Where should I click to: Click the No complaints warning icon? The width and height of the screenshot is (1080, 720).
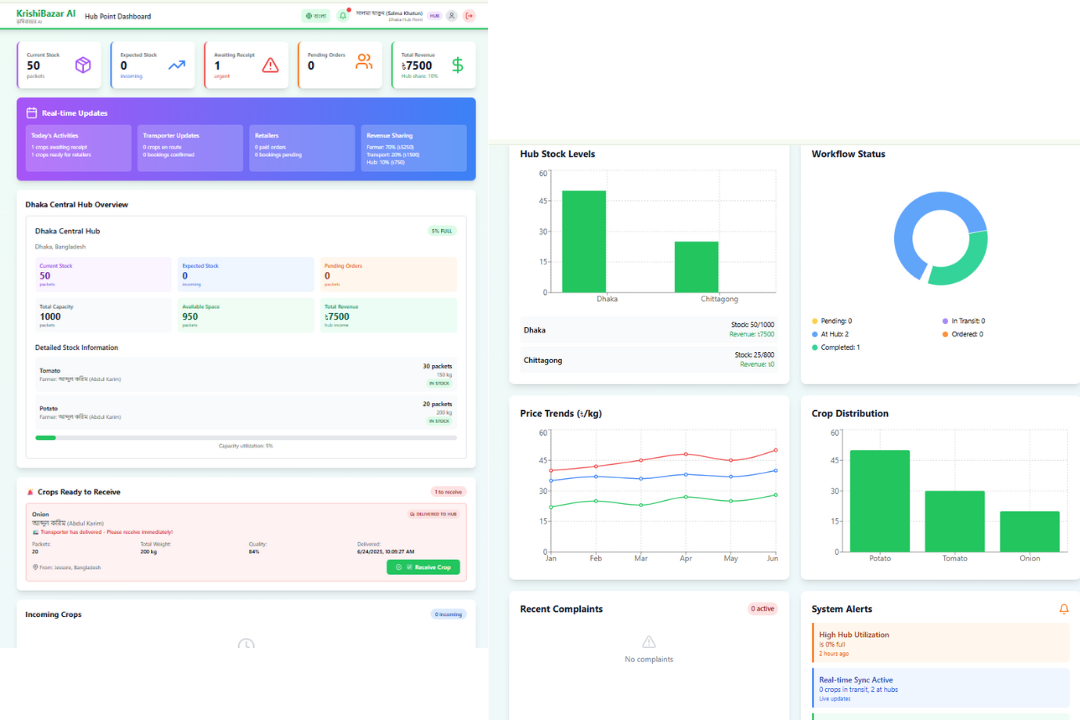point(649,641)
